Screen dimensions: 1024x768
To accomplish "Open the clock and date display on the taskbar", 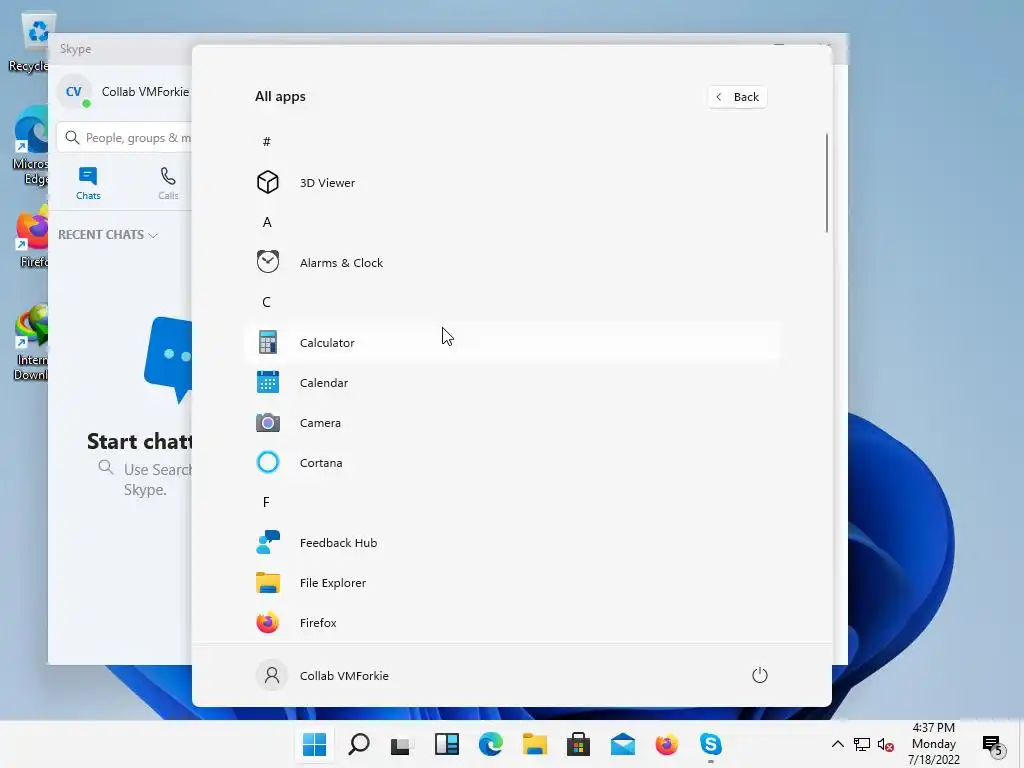I will coord(933,744).
